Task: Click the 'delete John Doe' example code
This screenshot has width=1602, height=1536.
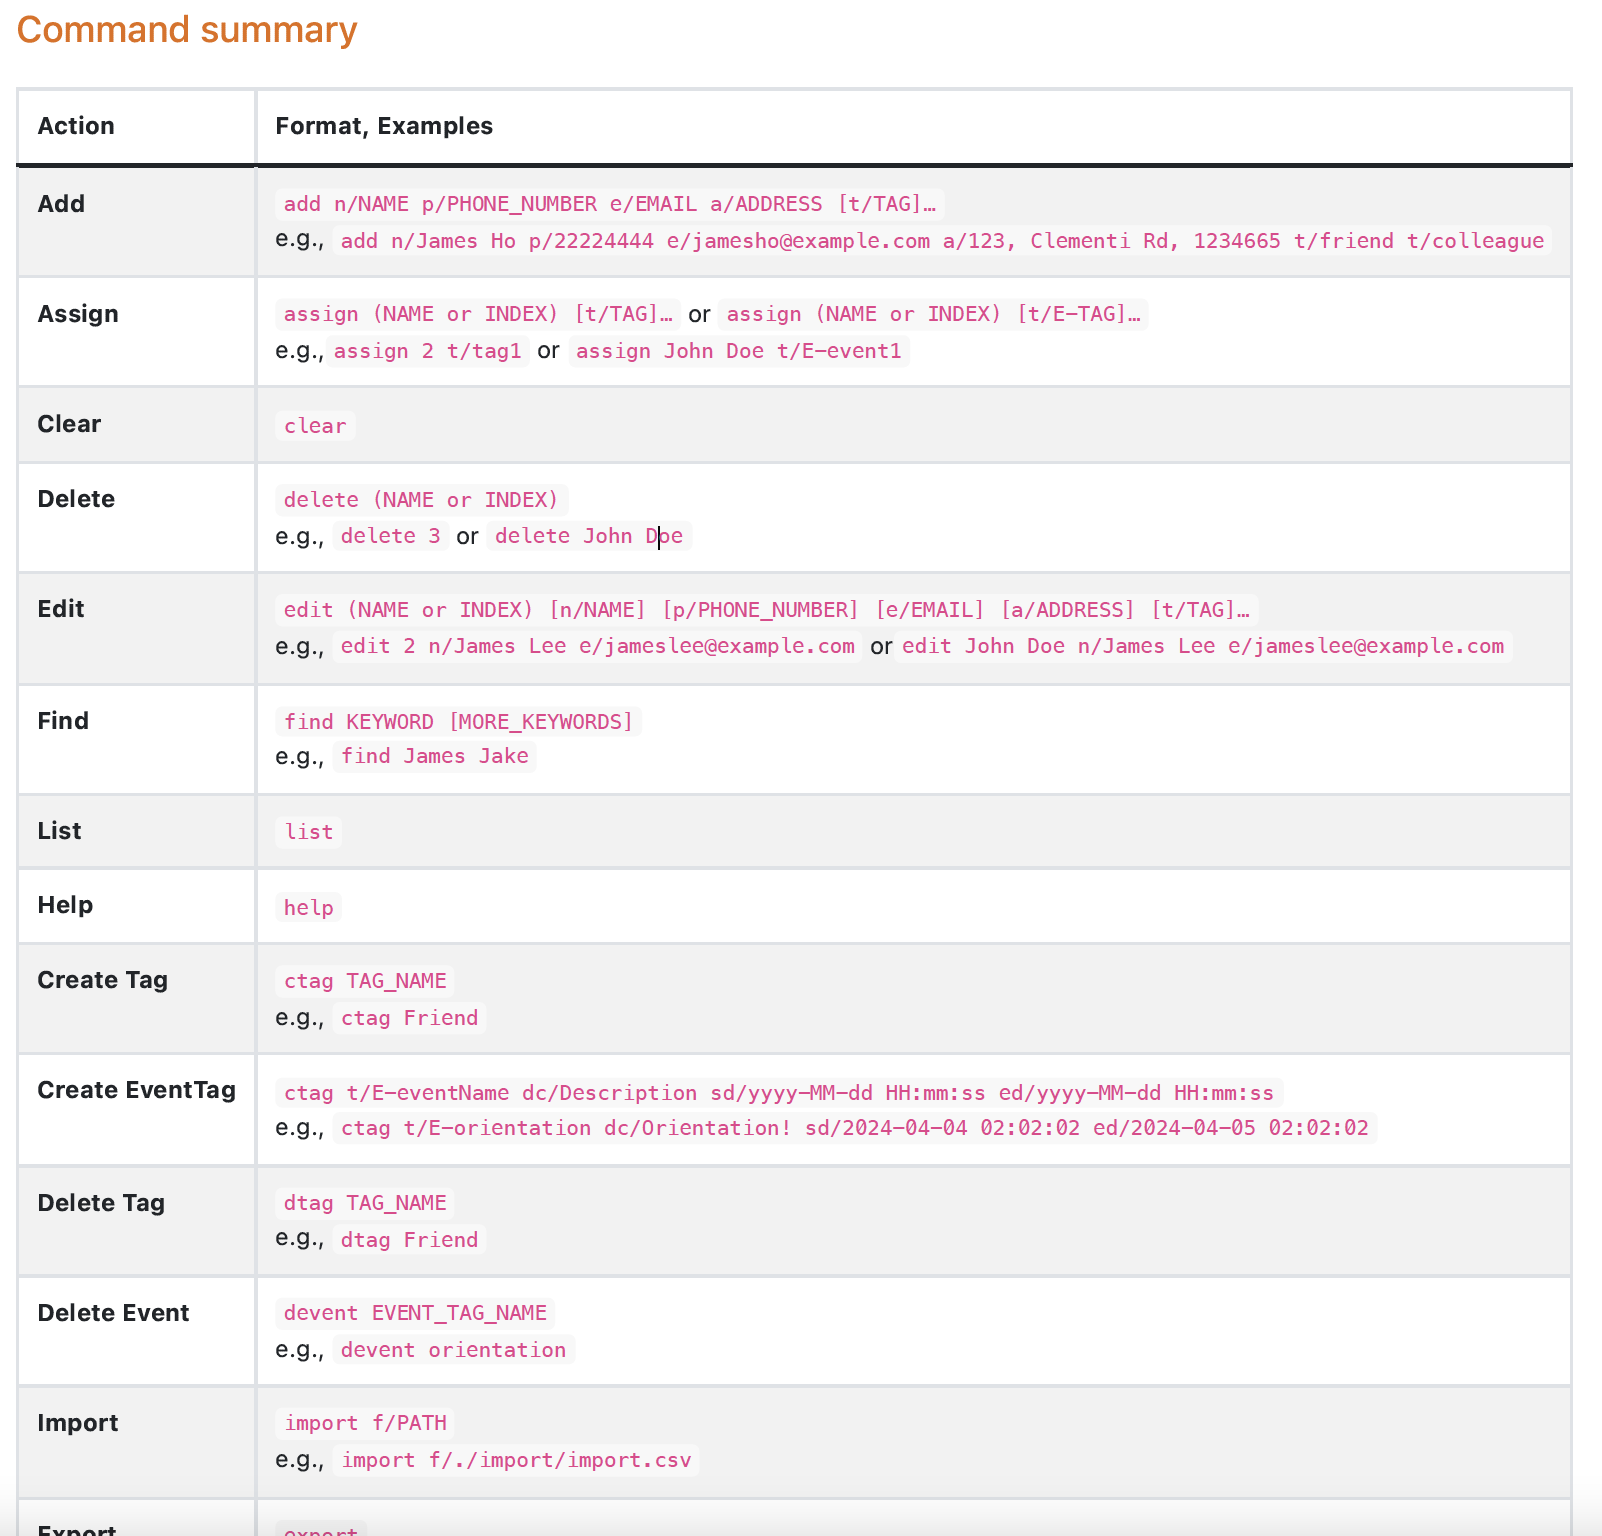Action: click(589, 536)
